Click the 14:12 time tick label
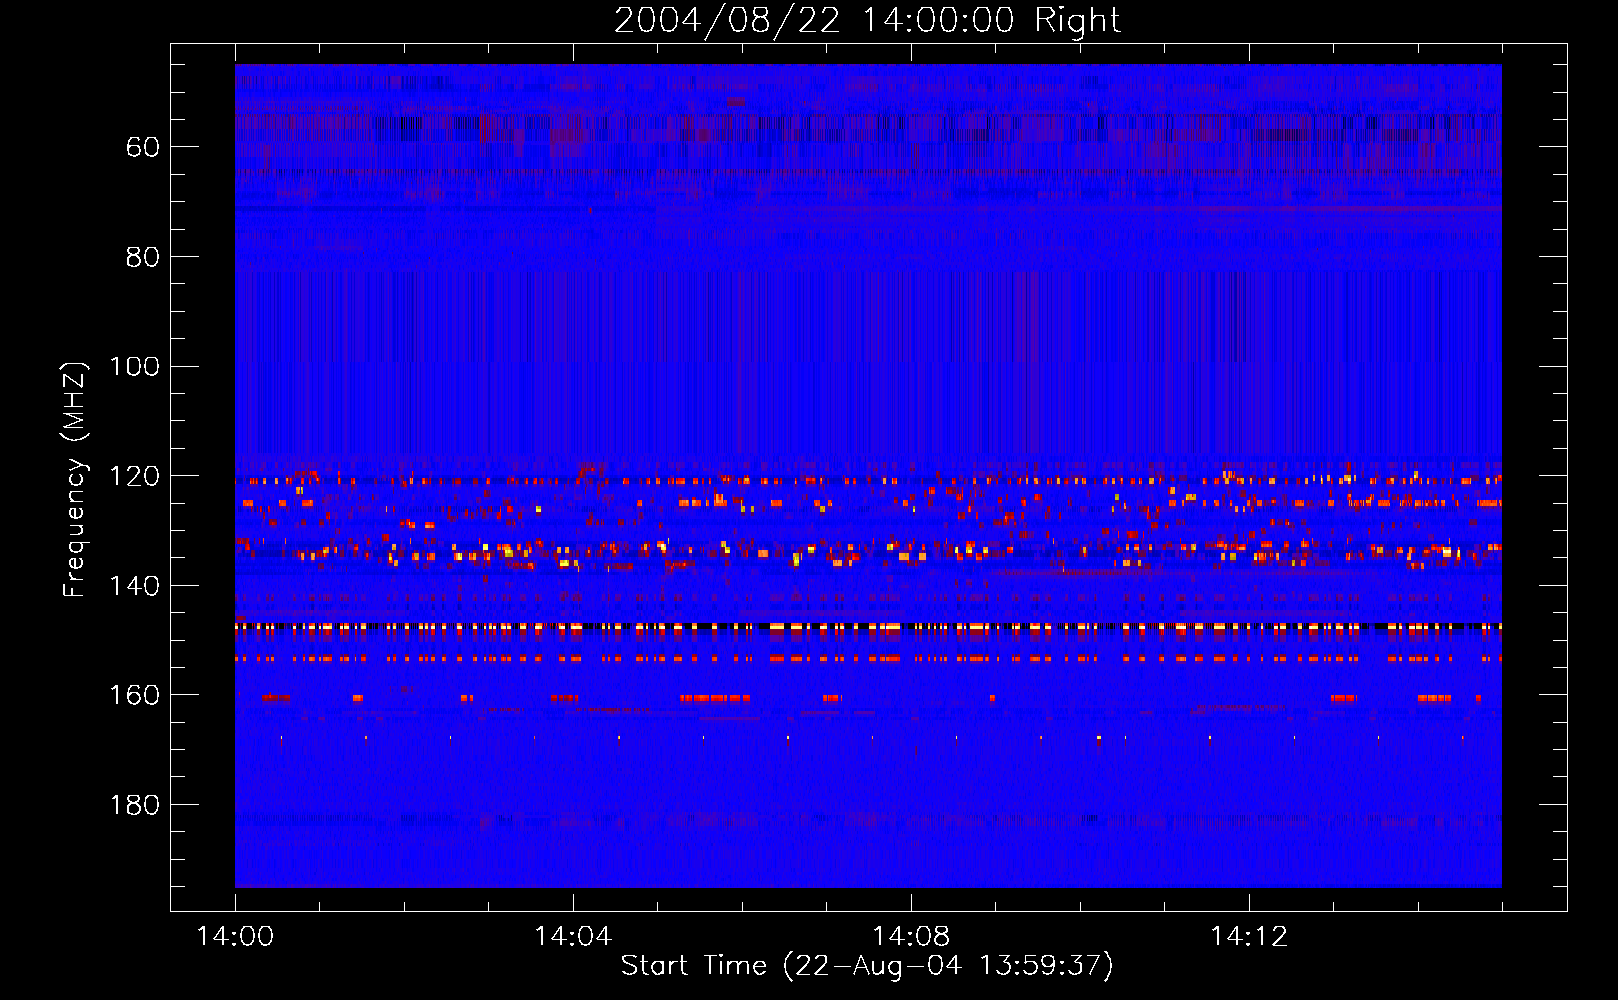The width and height of the screenshot is (1618, 1000). tap(1249, 936)
